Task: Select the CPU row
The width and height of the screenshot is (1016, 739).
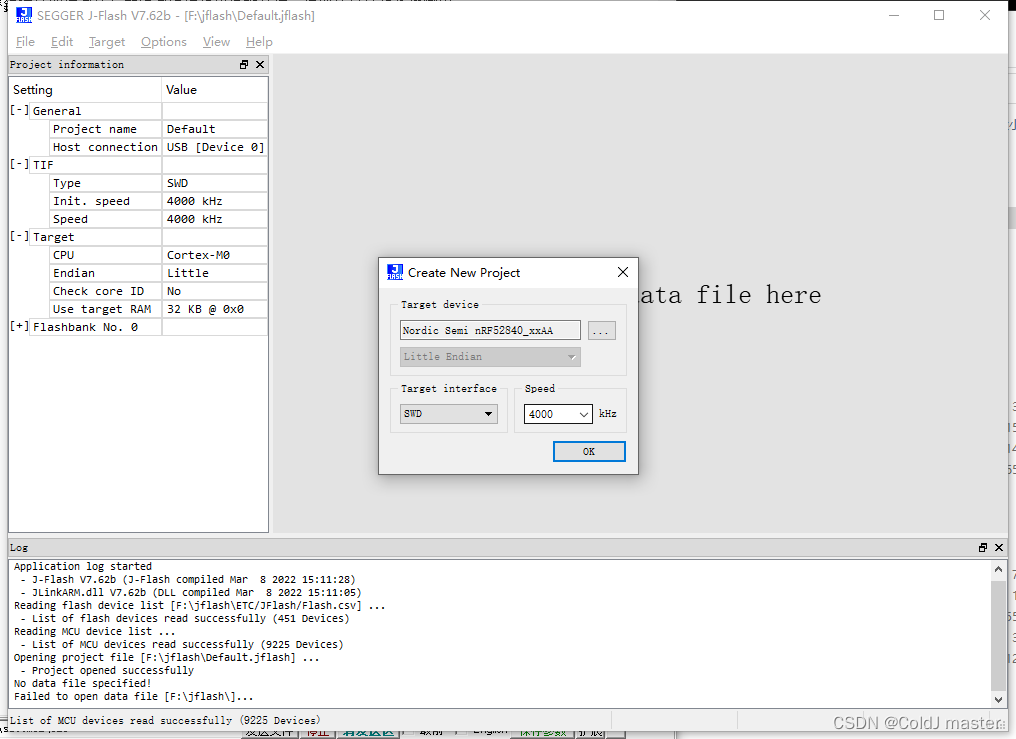Action: (x=159, y=255)
